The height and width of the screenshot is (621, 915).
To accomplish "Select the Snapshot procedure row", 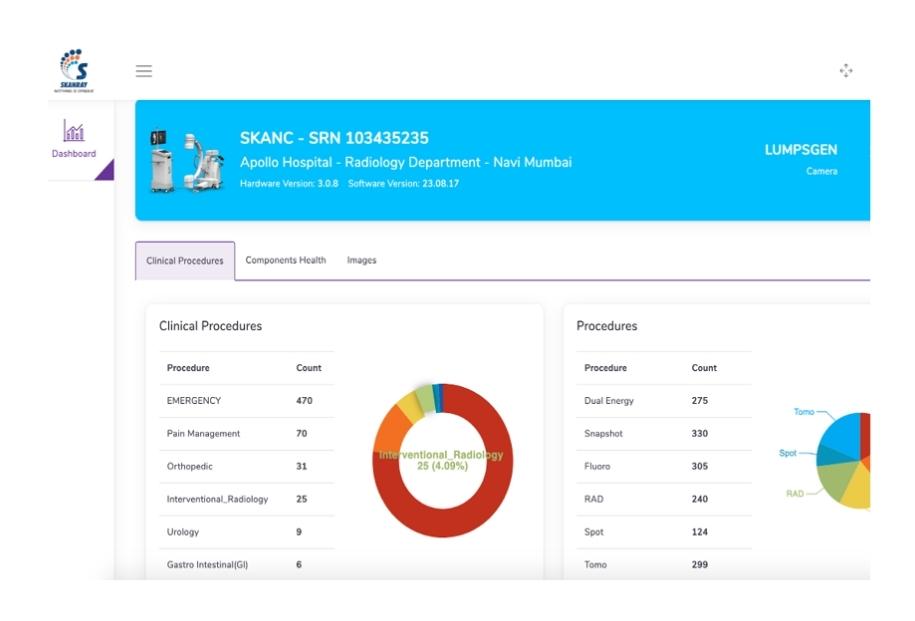I will click(x=663, y=433).
